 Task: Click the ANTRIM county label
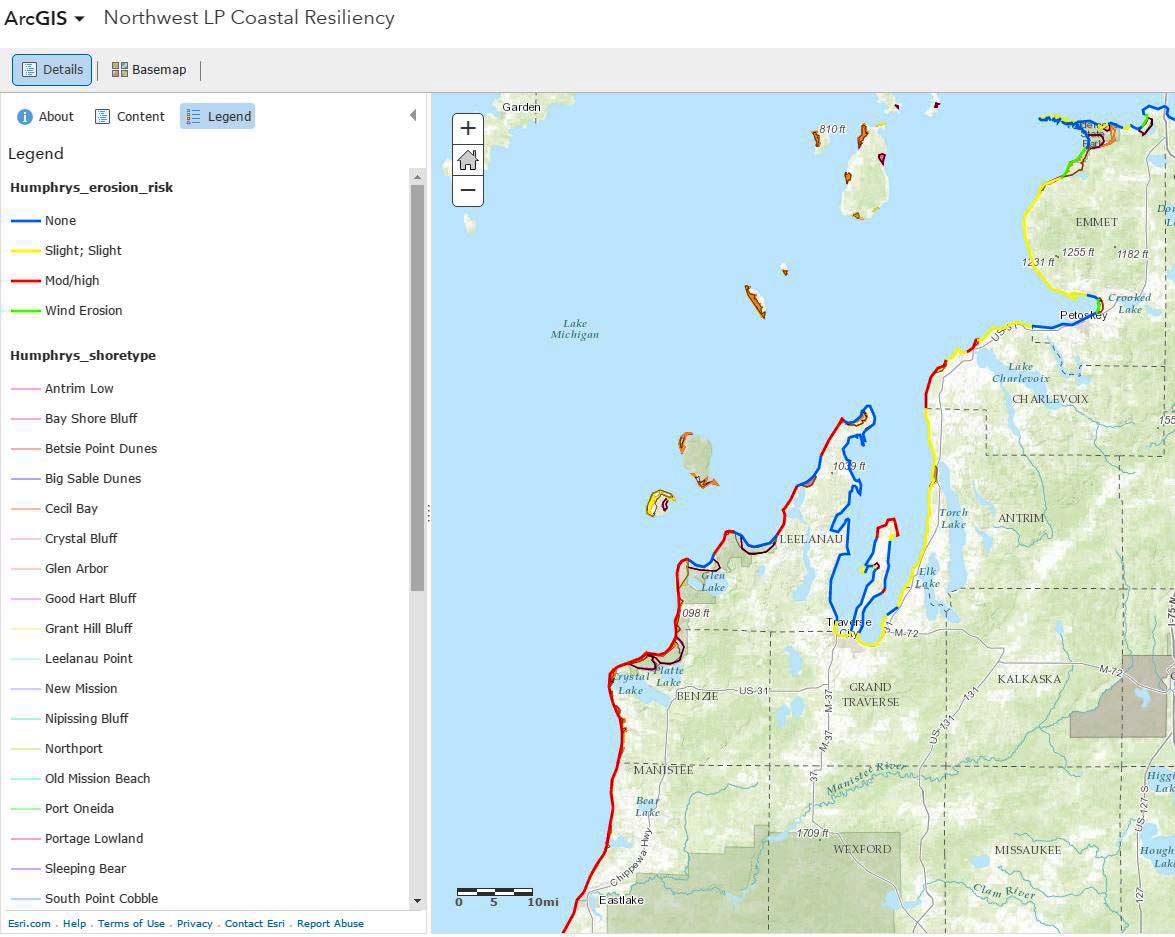point(1021,518)
